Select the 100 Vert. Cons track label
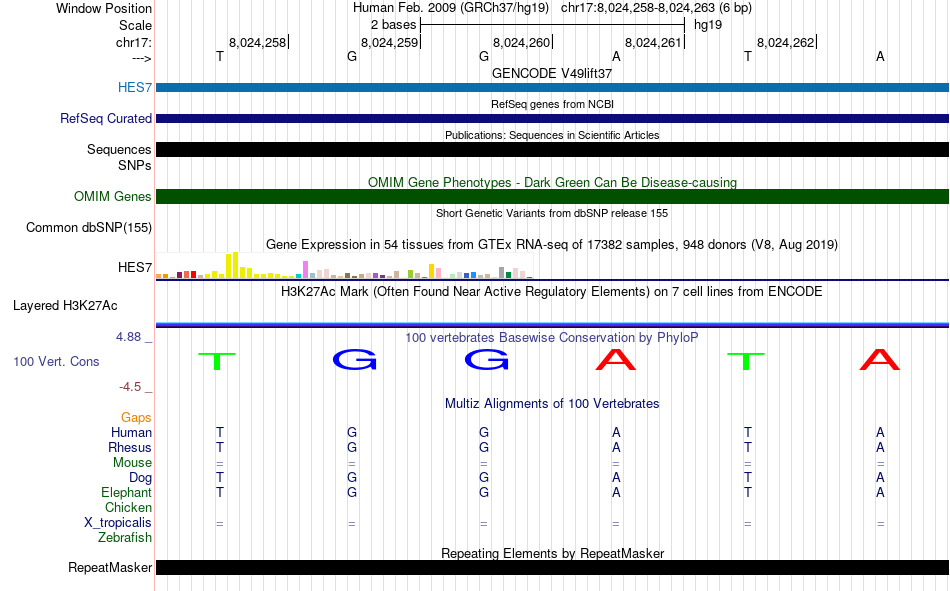950x591 pixels. tap(56, 361)
